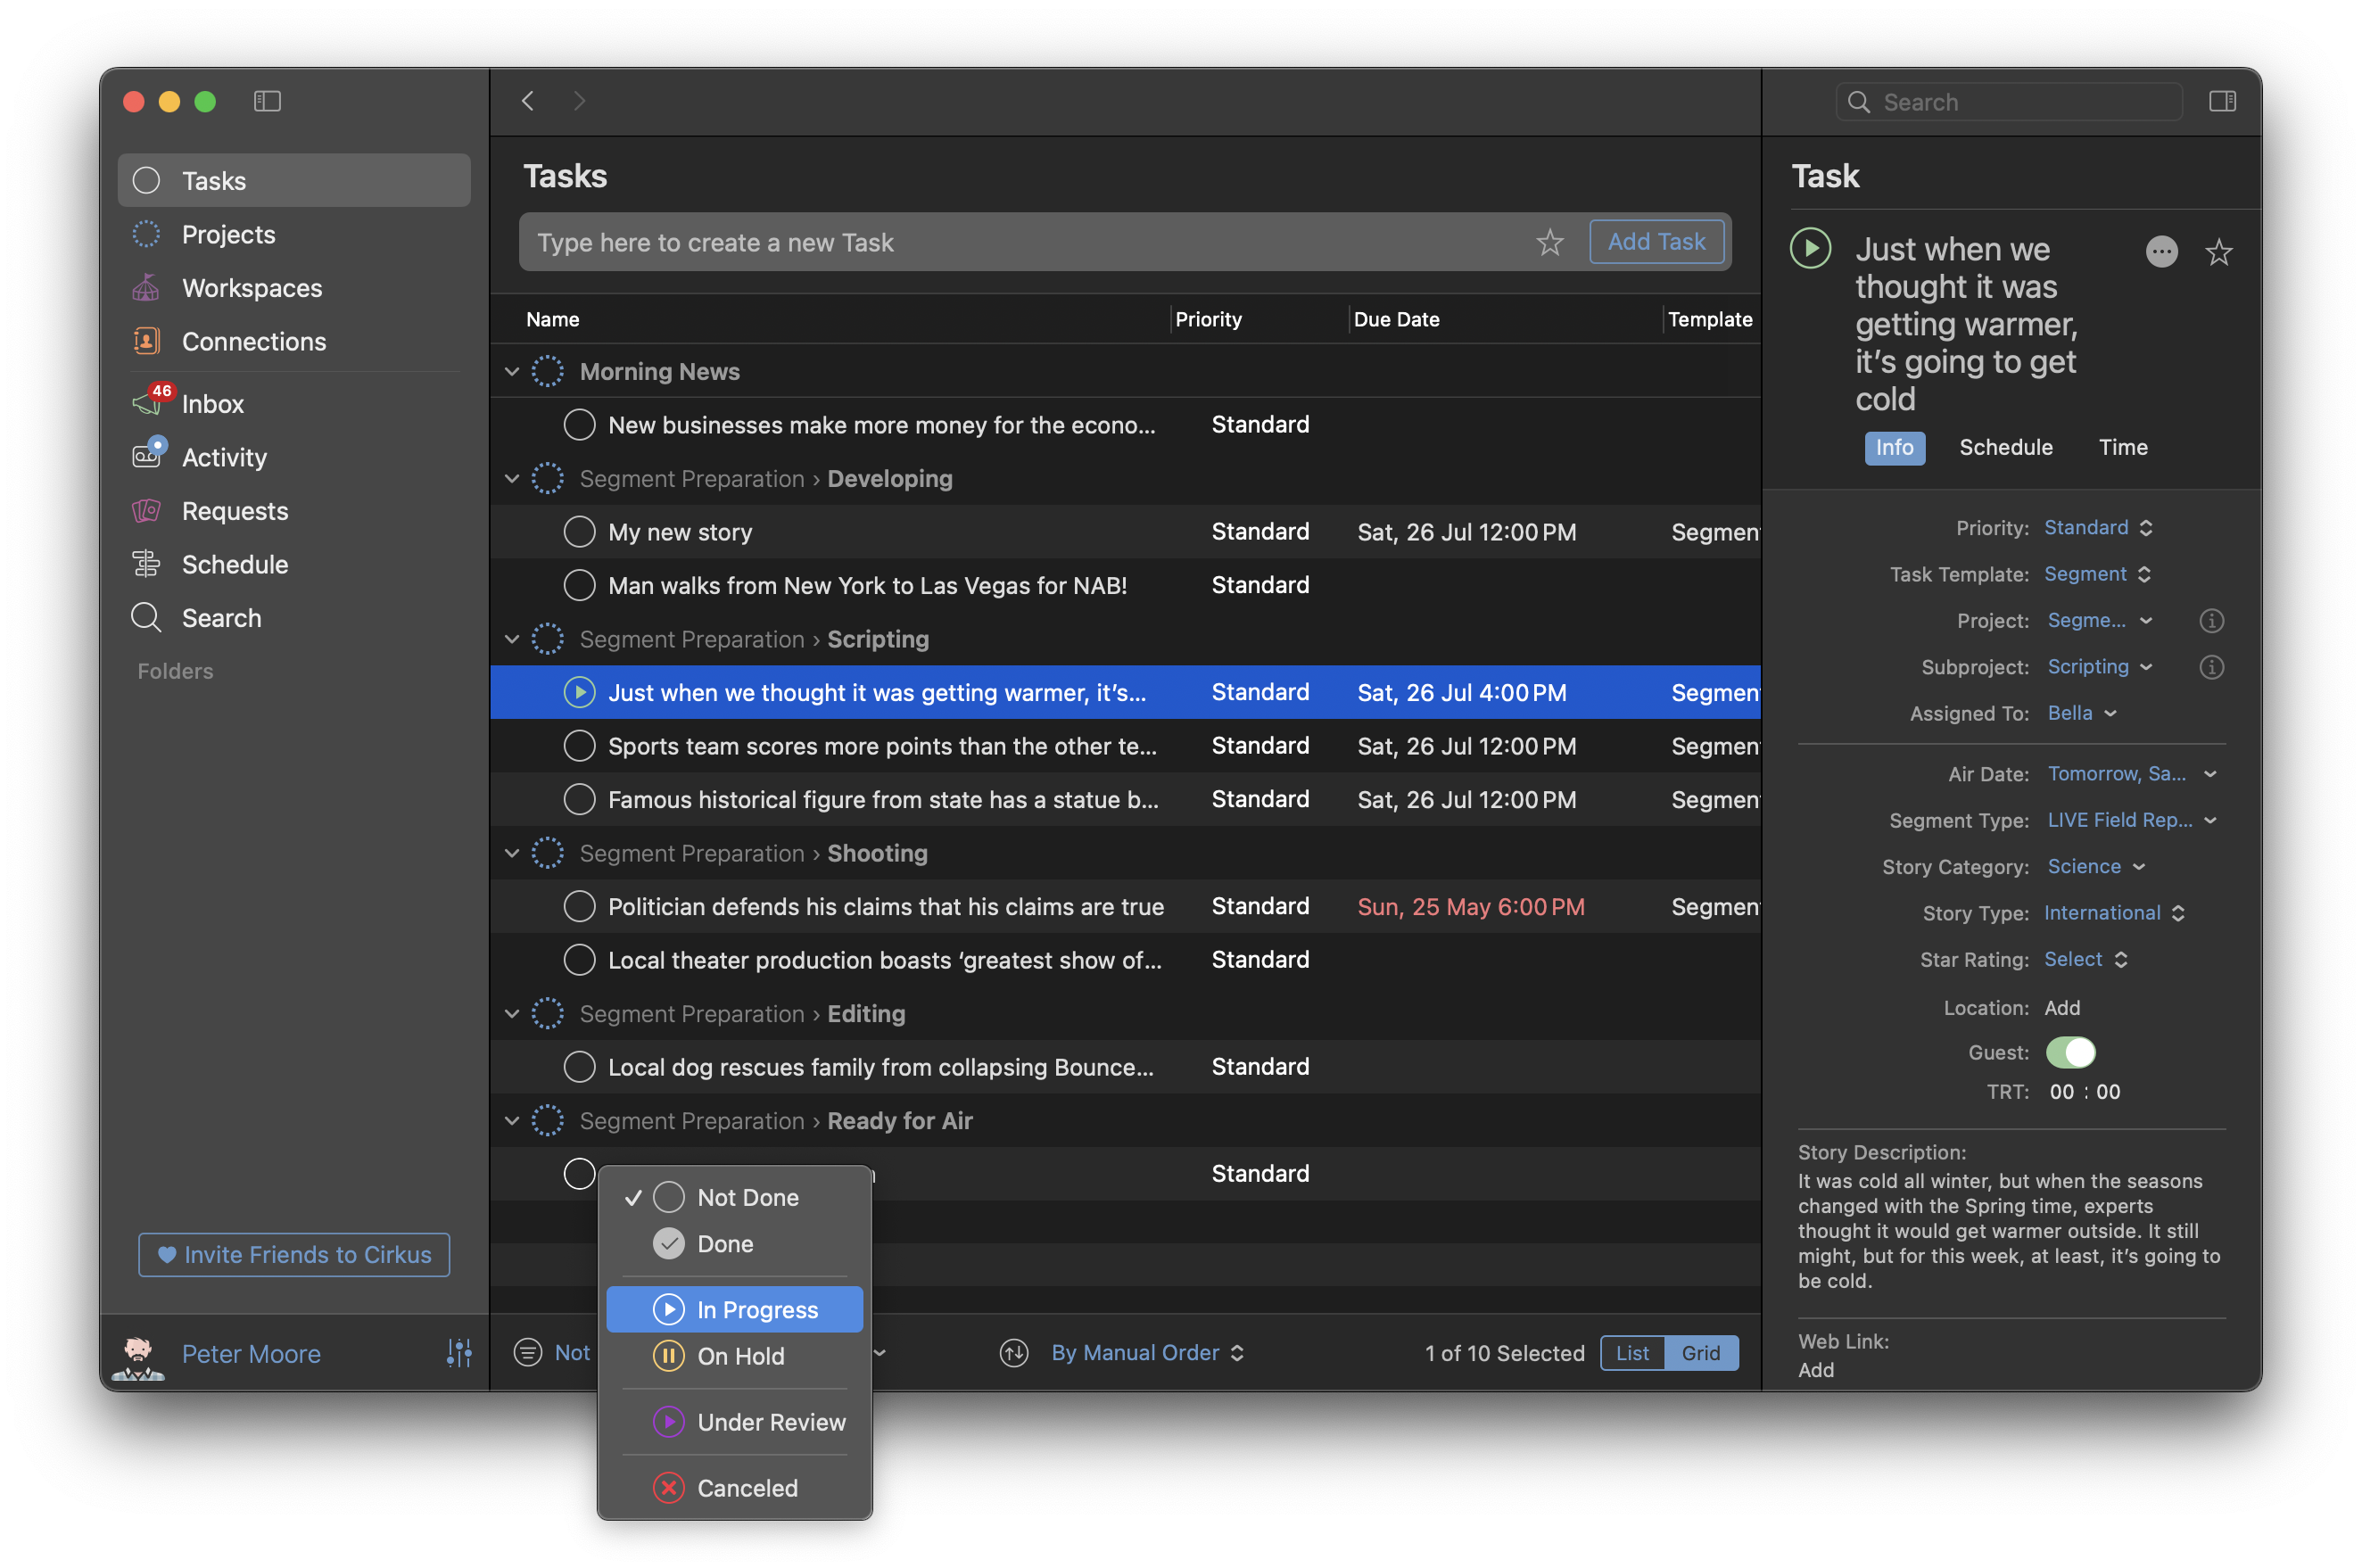Click the navigate back arrow
The image size is (2362, 1568).
(528, 101)
